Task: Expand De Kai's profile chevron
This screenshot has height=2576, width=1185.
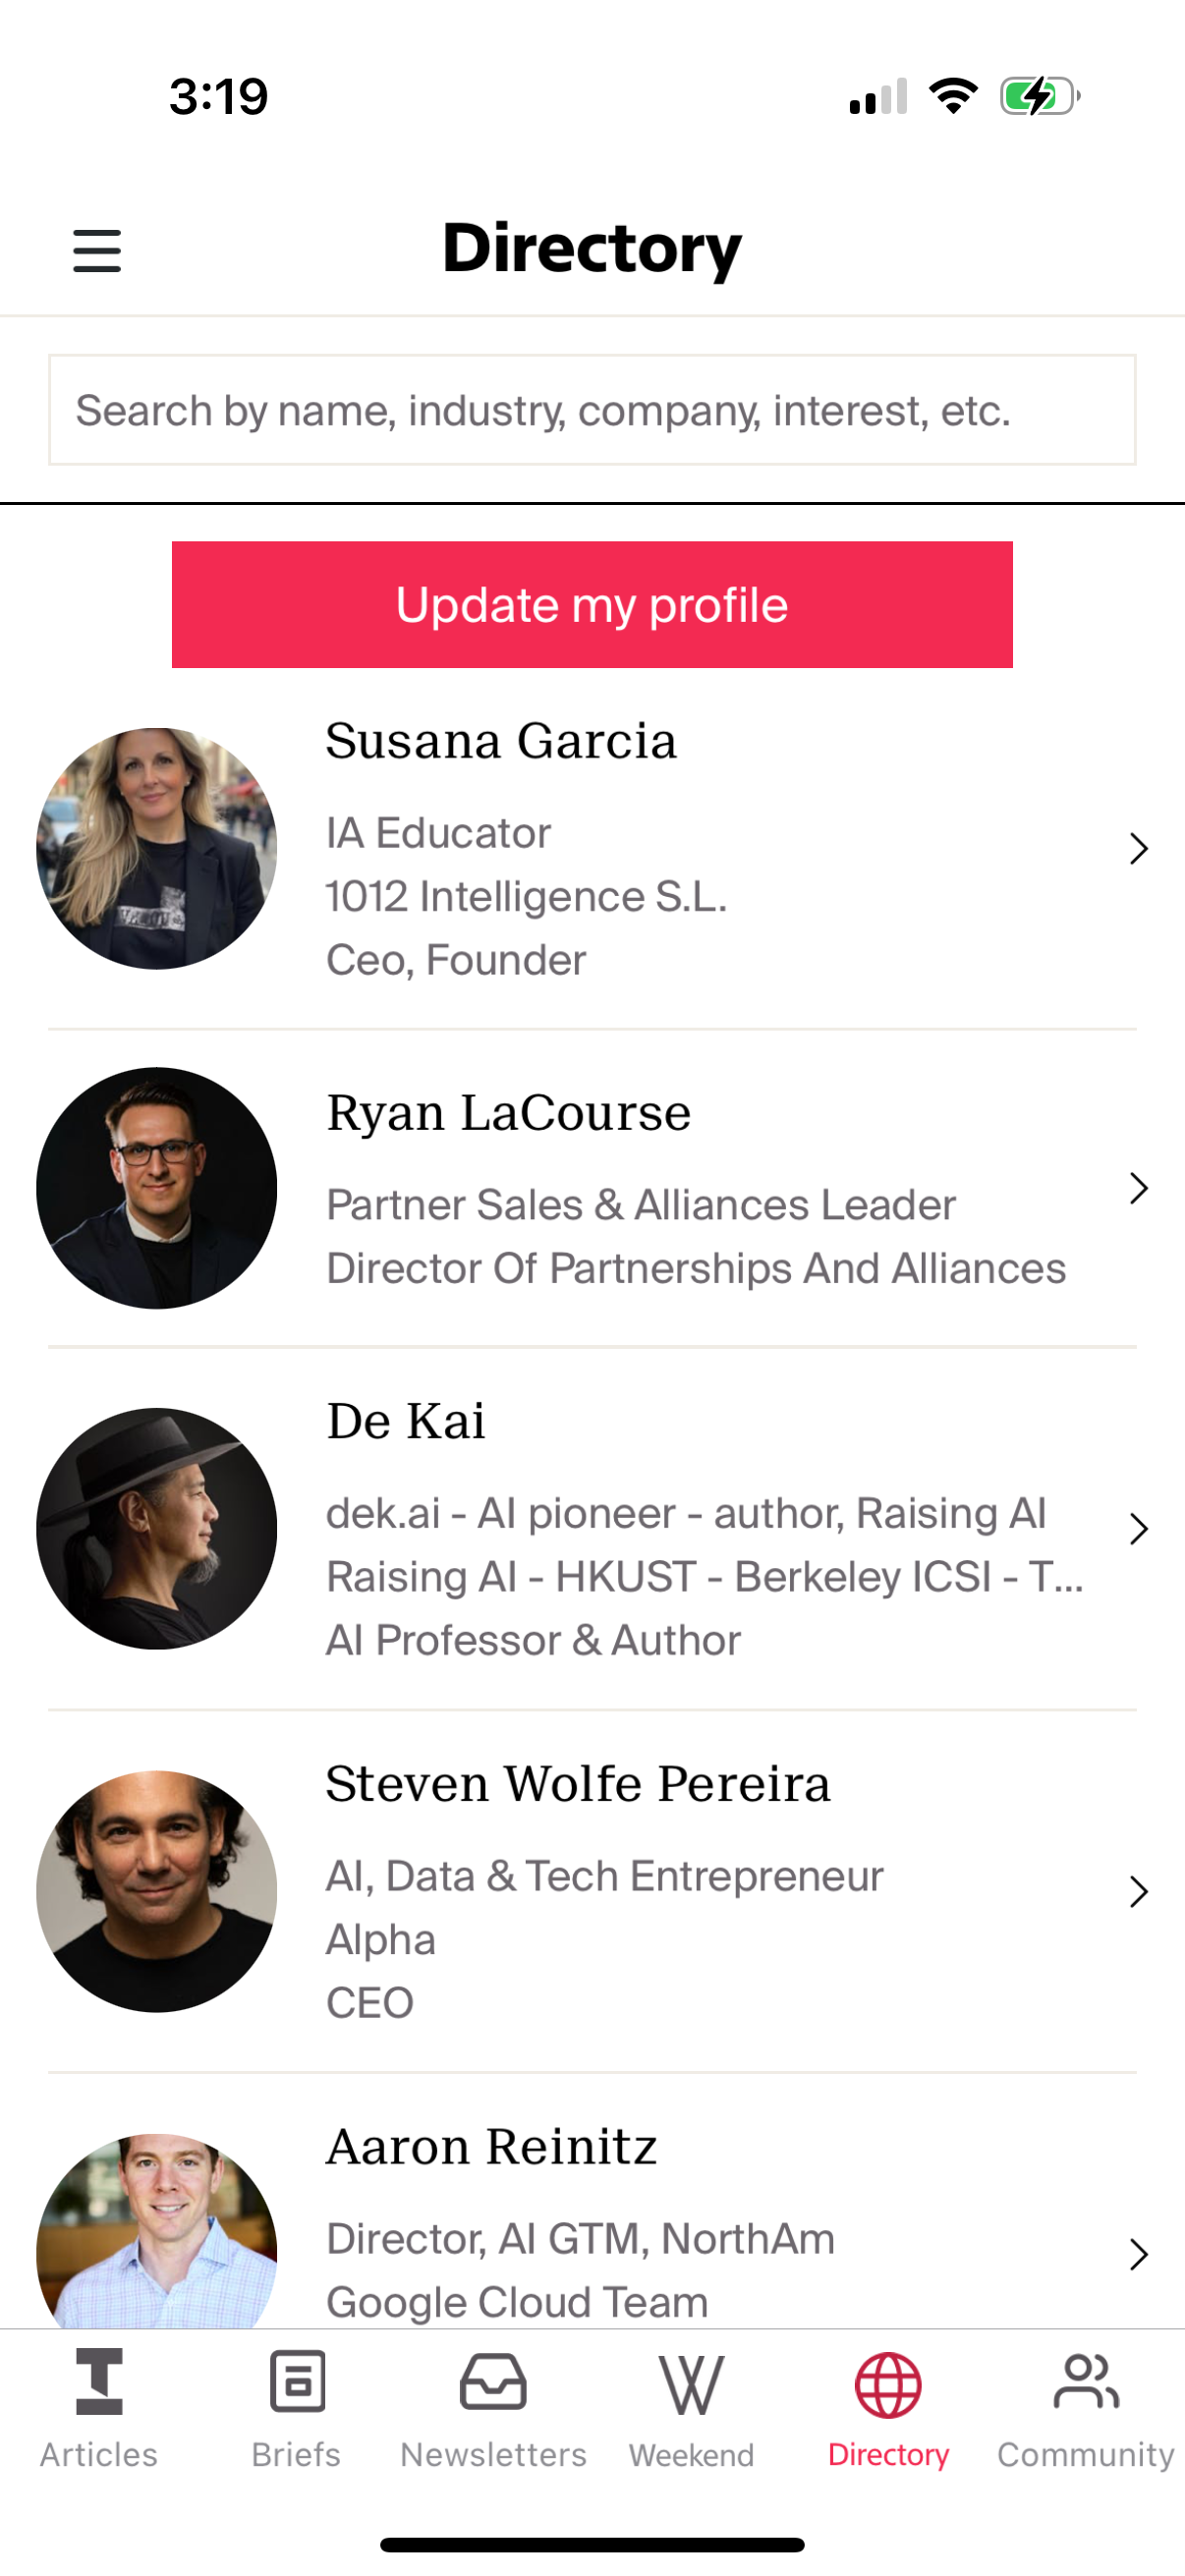Action: tap(1138, 1528)
